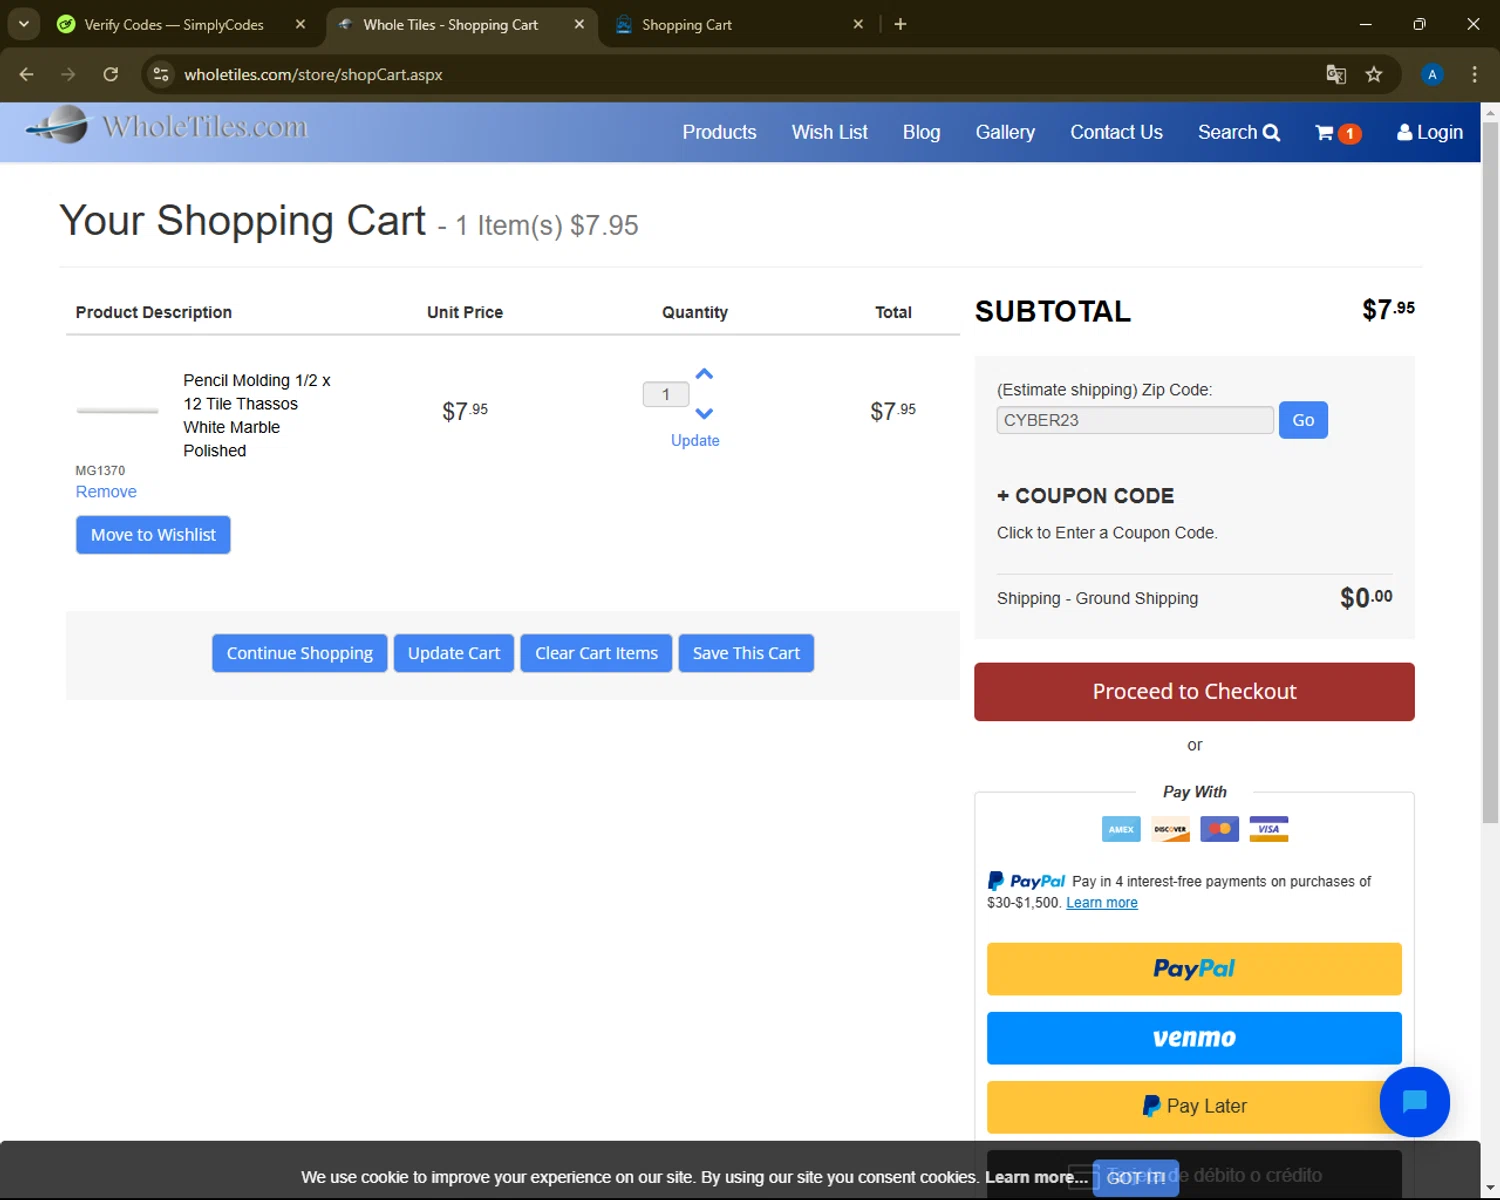Click the translate page icon in address bar
Screen dimensions: 1500x1200
[x=1336, y=74]
